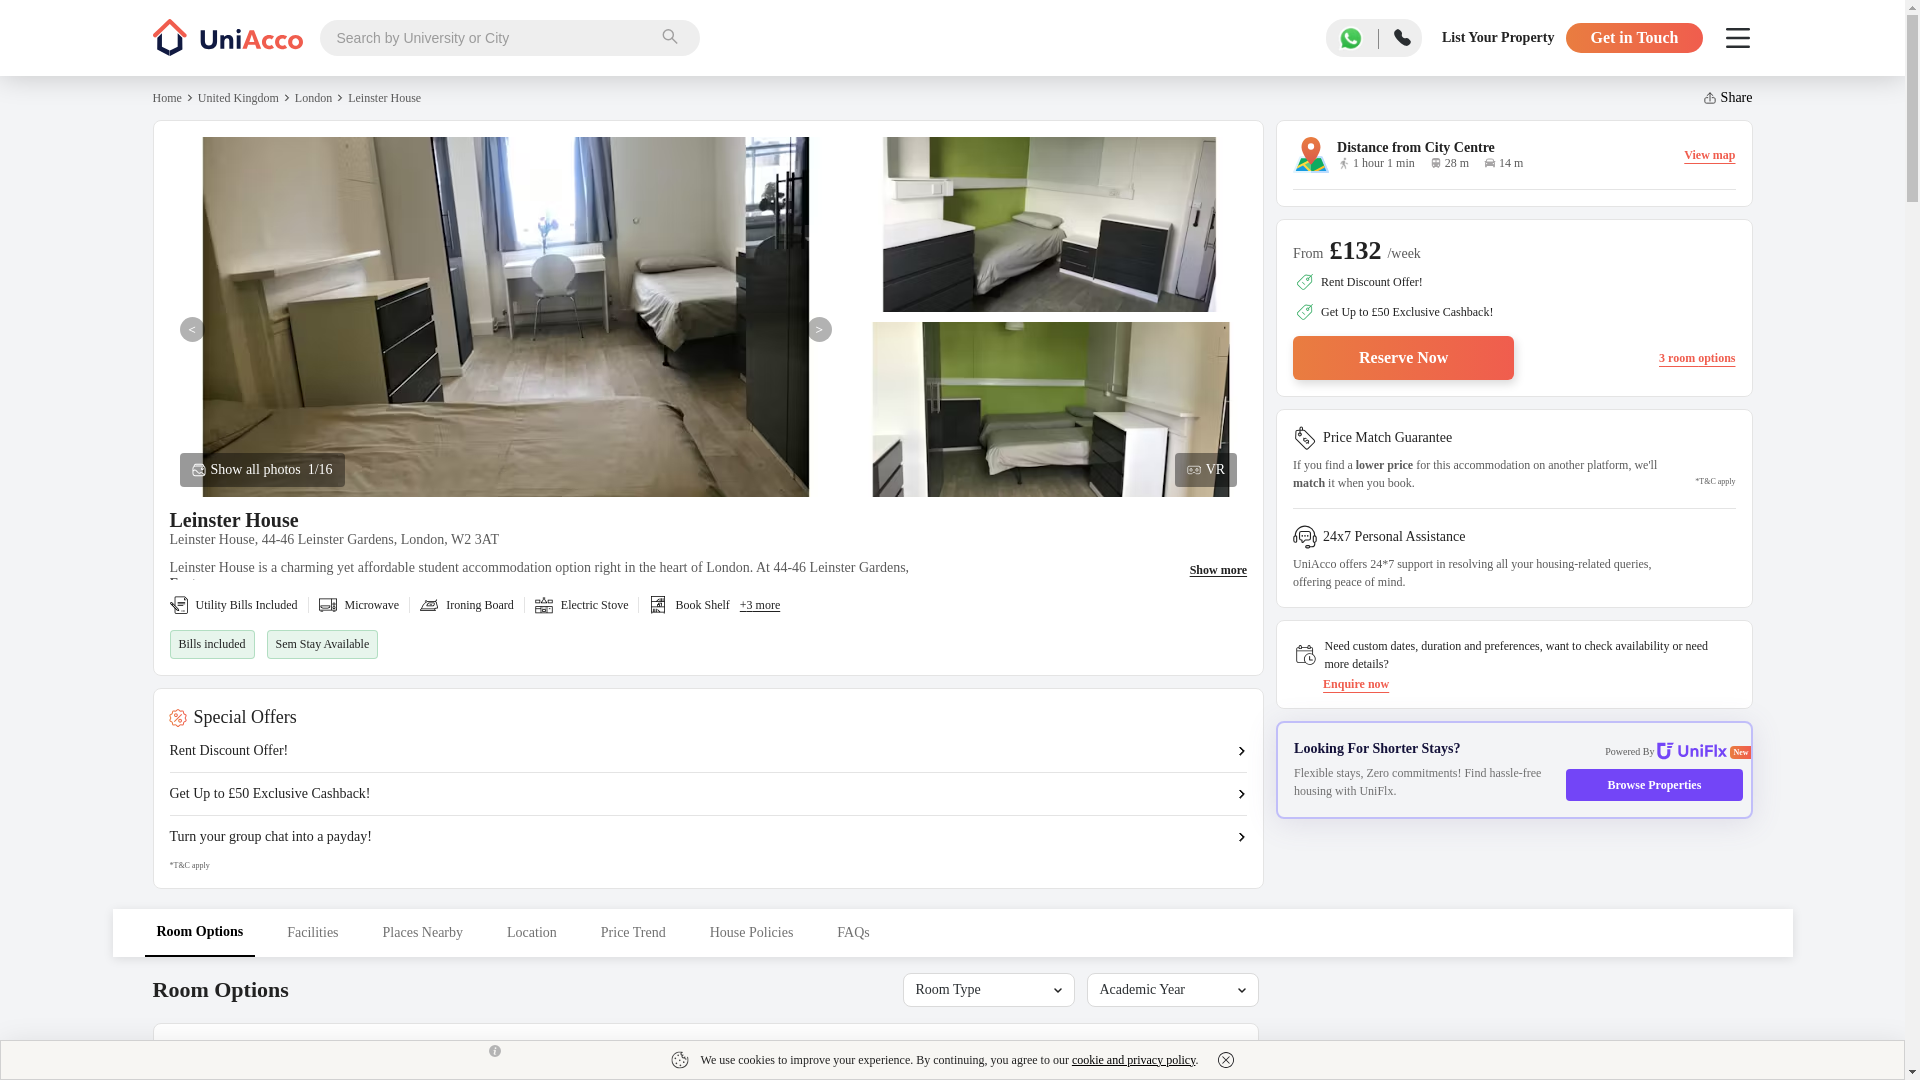Expand Turn your group chat into a payday
The width and height of the screenshot is (1920, 1080).
click(x=707, y=837)
